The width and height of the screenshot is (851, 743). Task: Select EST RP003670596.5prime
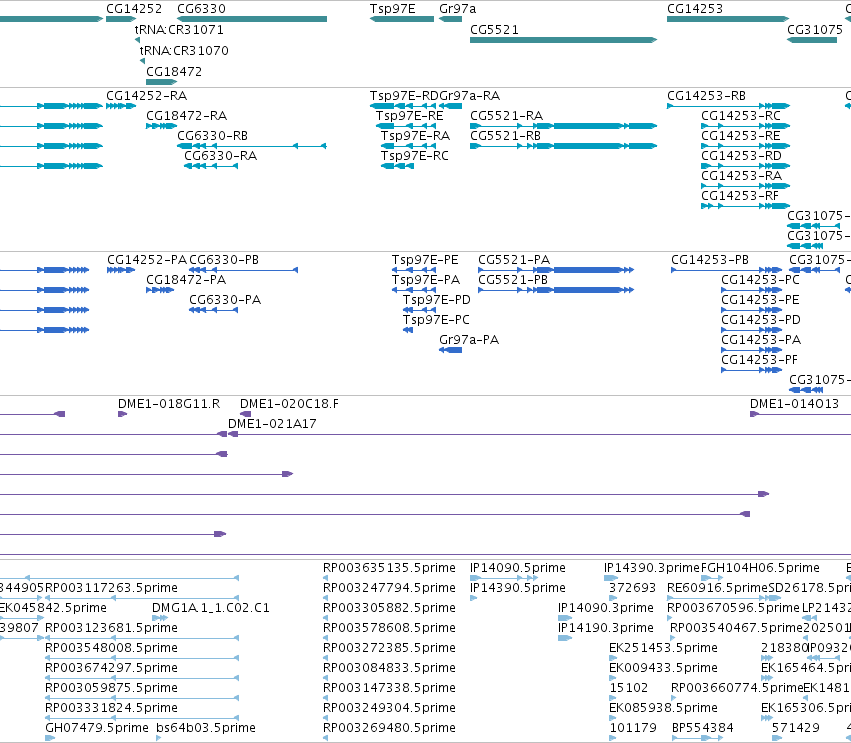[x=733, y=608]
